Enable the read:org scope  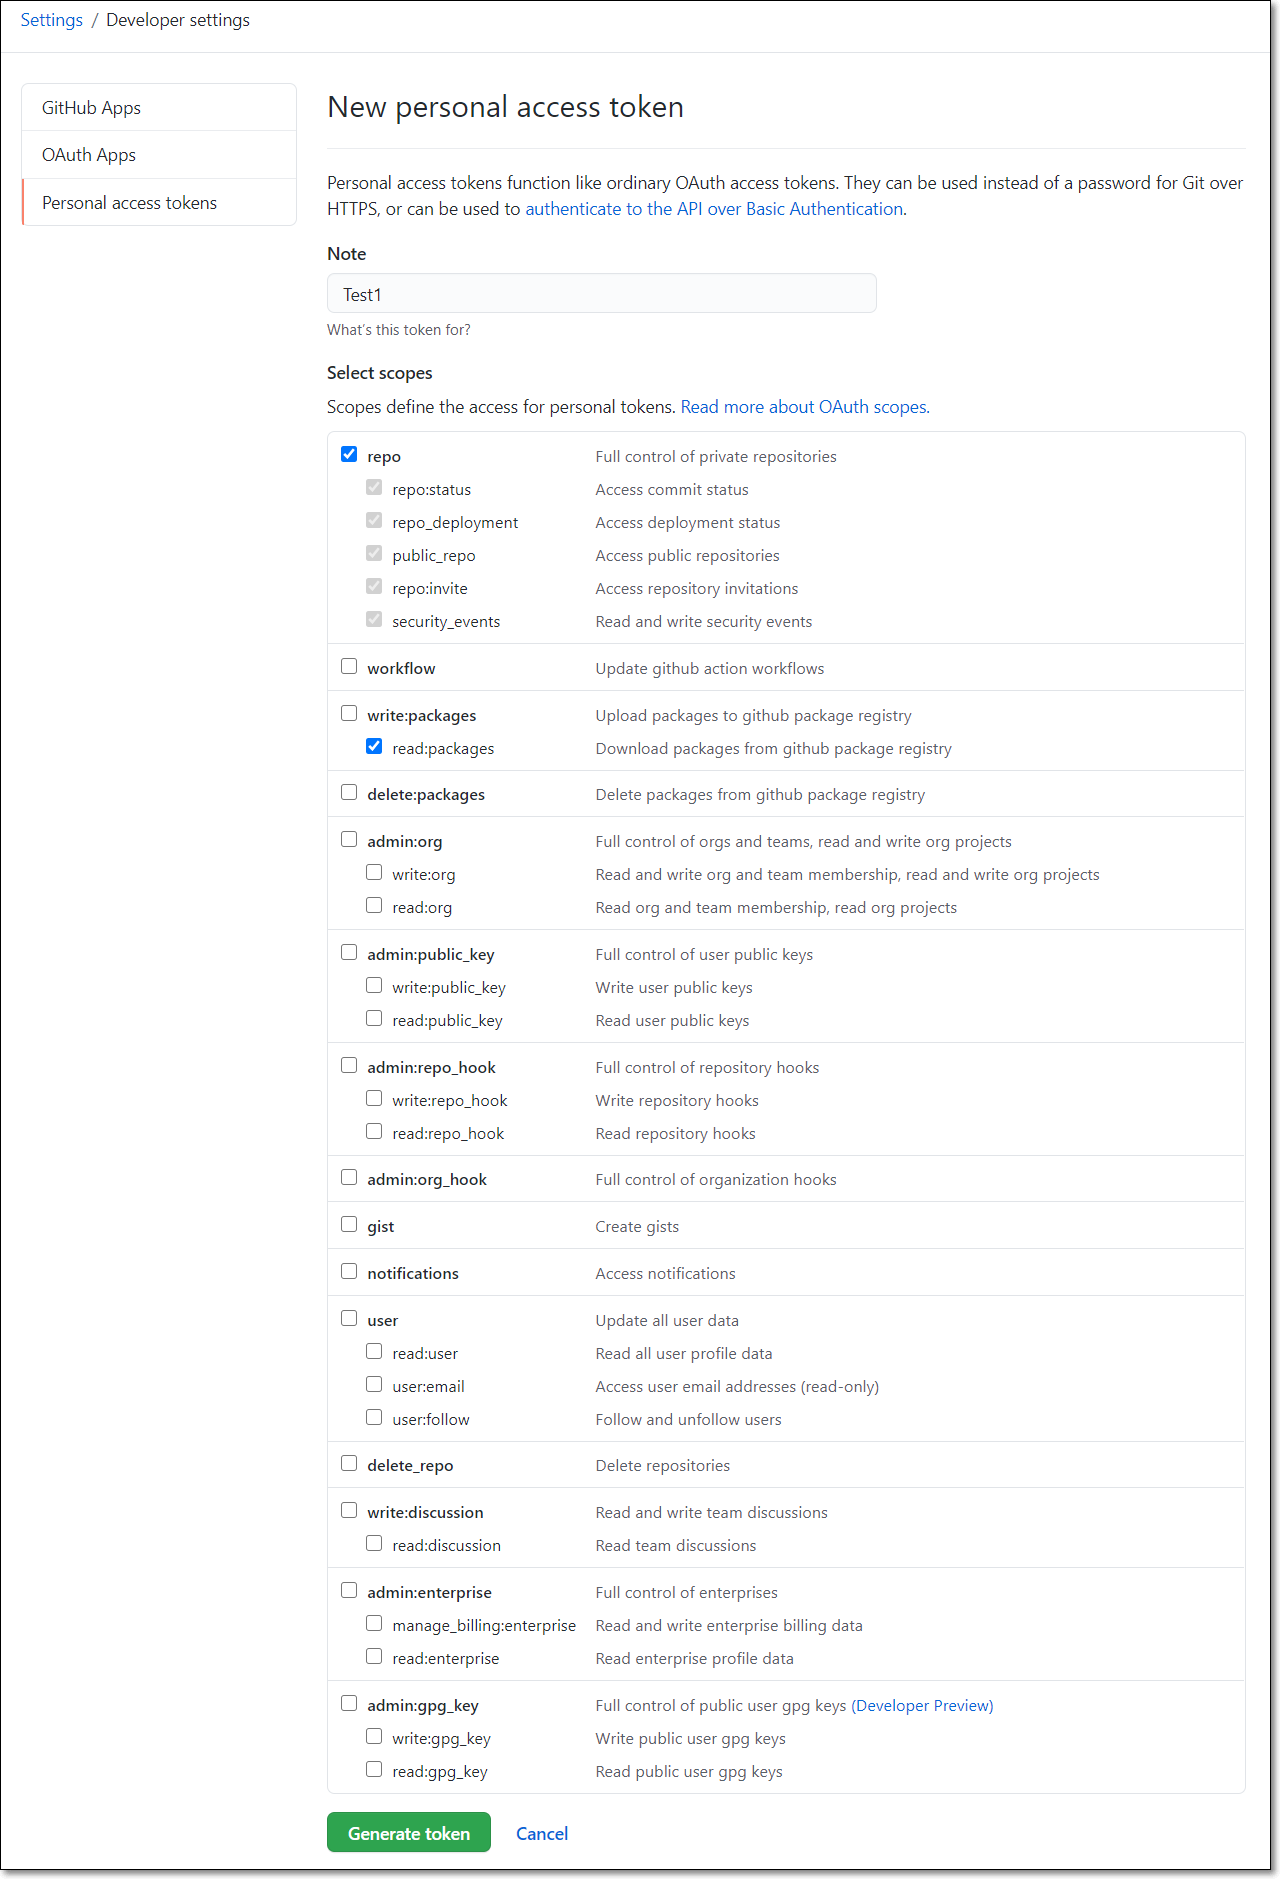pyautogui.click(x=374, y=905)
